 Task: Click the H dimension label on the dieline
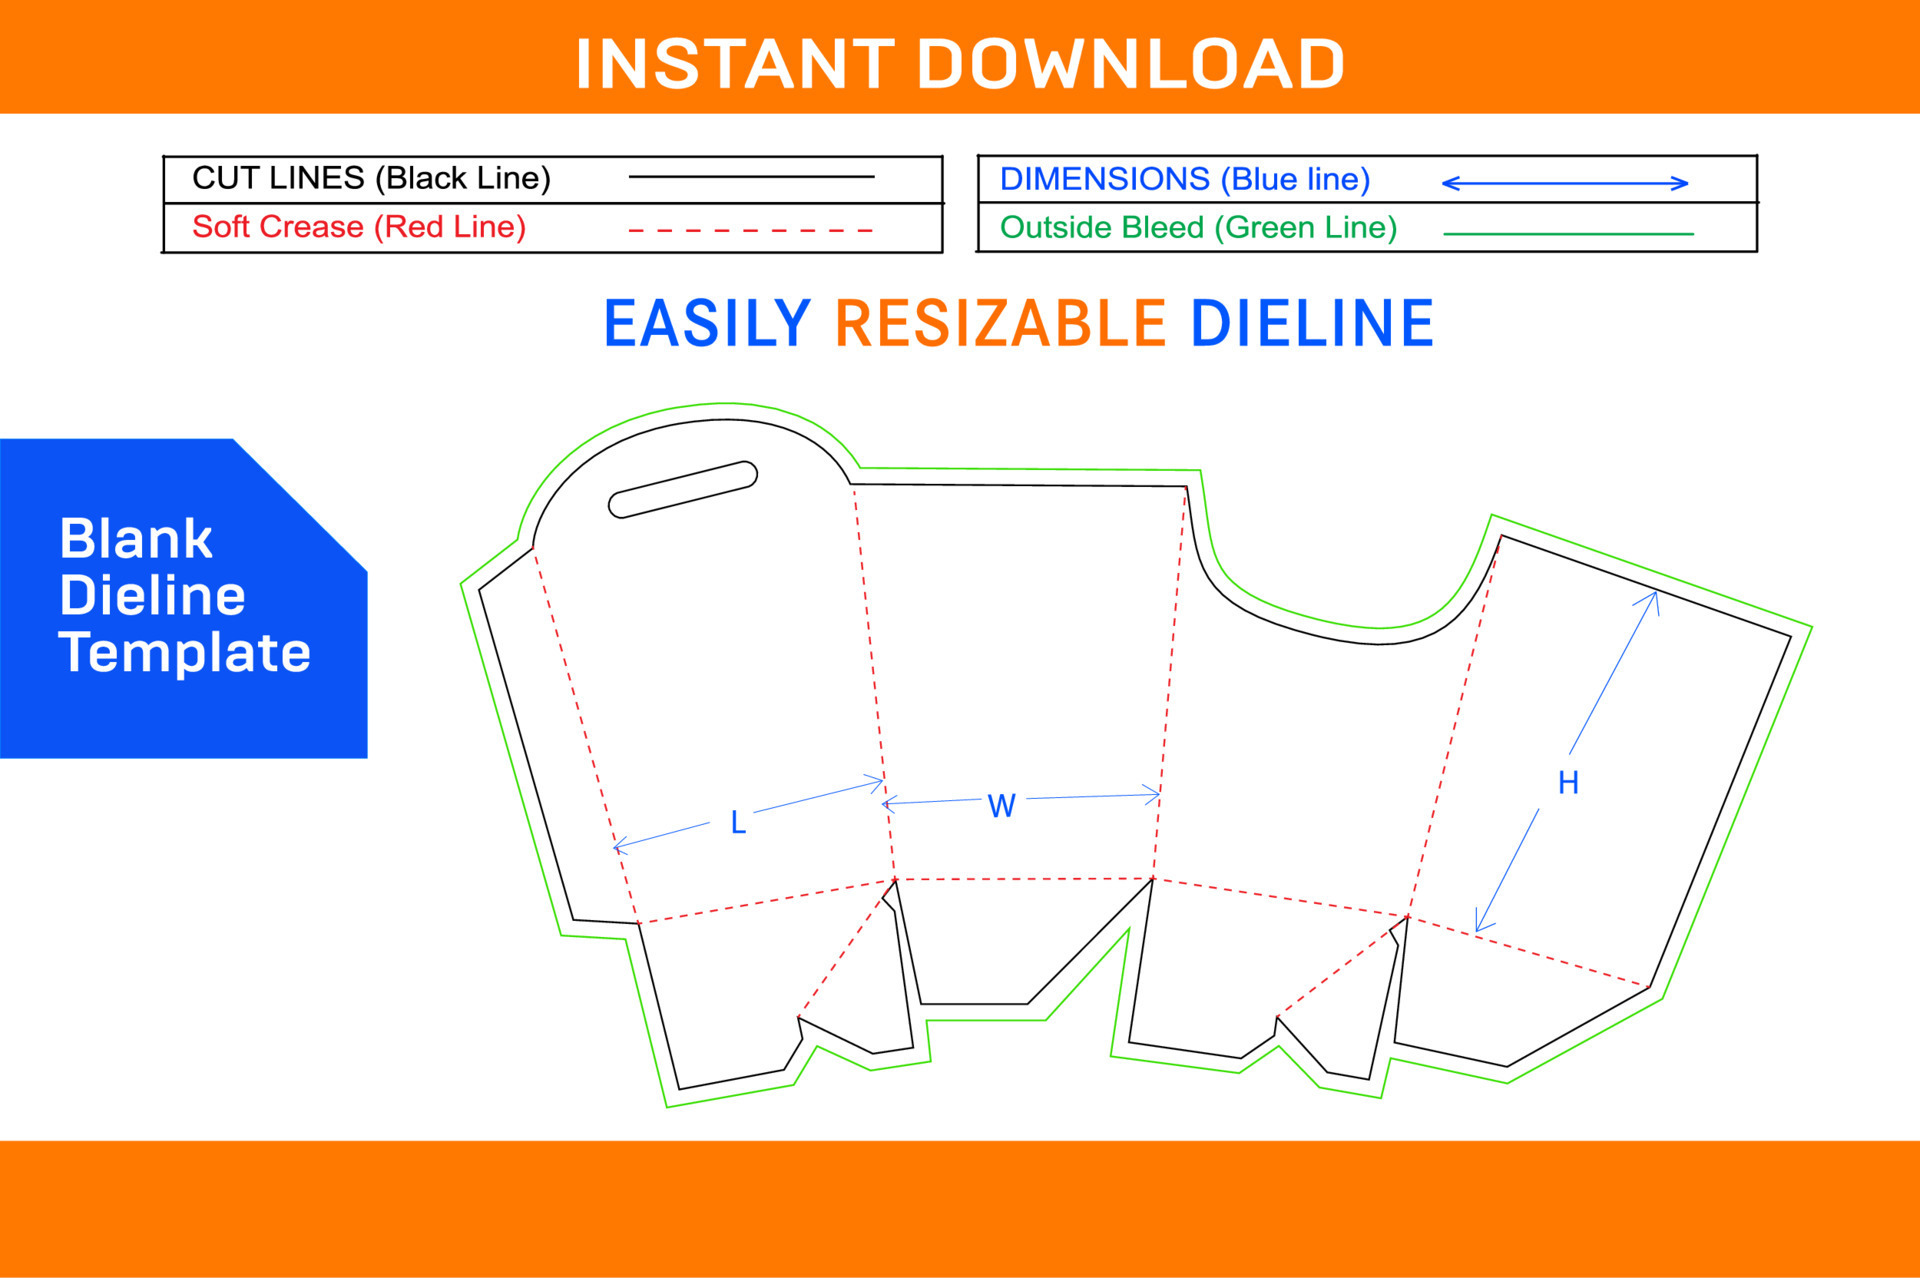pos(1568,783)
